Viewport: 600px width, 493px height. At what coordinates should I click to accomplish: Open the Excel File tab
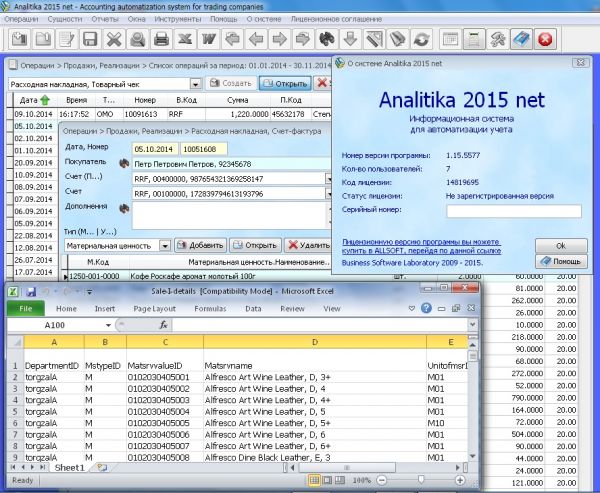[26, 309]
